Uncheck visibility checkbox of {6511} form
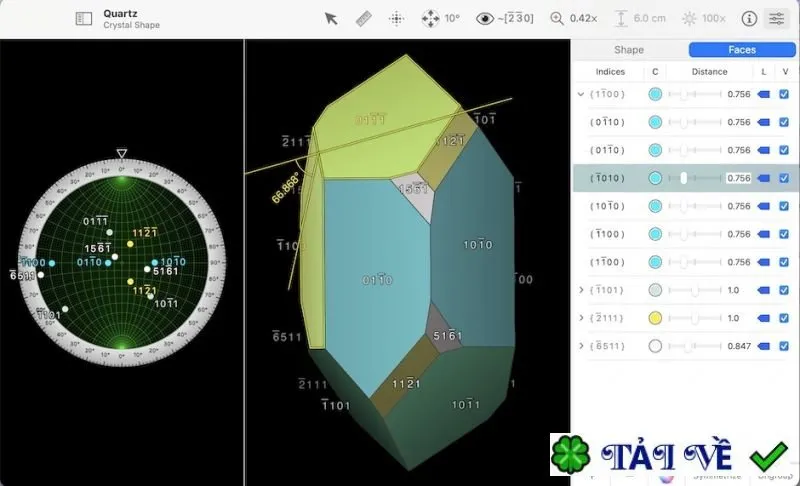The height and width of the screenshot is (486, 800). coord(784,346)
